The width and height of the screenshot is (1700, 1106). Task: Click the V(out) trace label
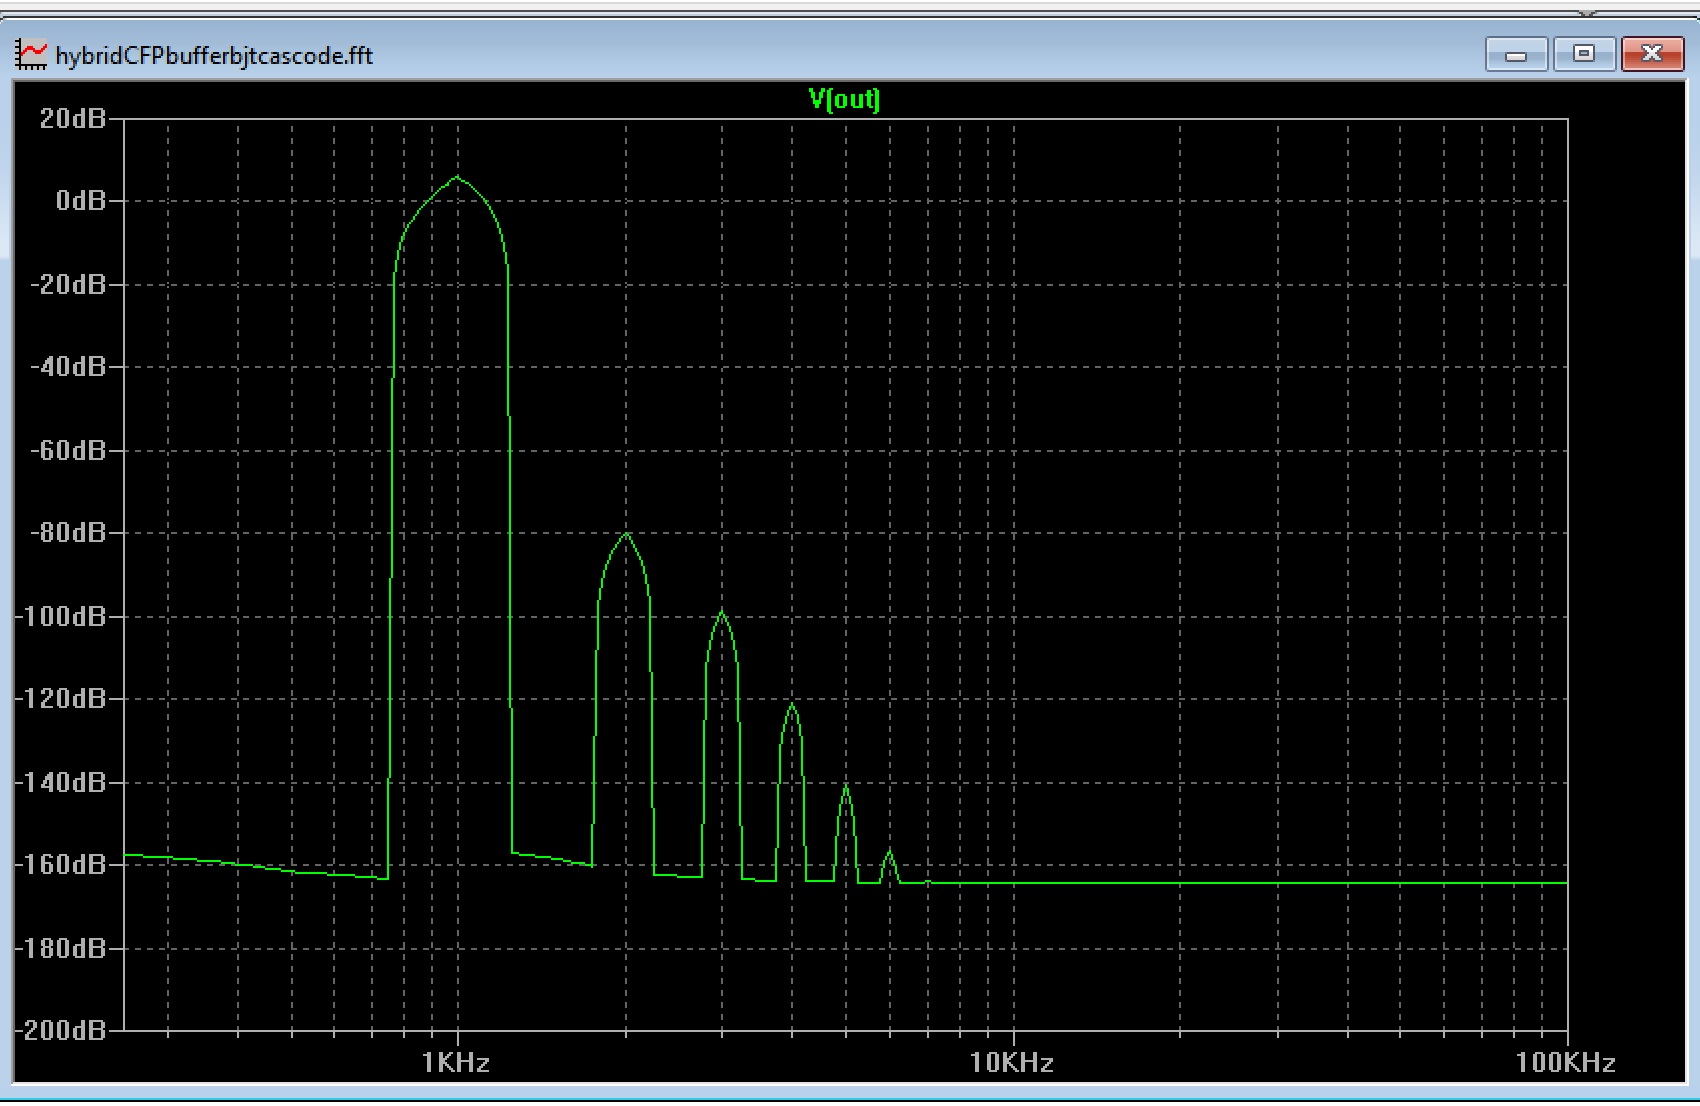tap(844, 99)
